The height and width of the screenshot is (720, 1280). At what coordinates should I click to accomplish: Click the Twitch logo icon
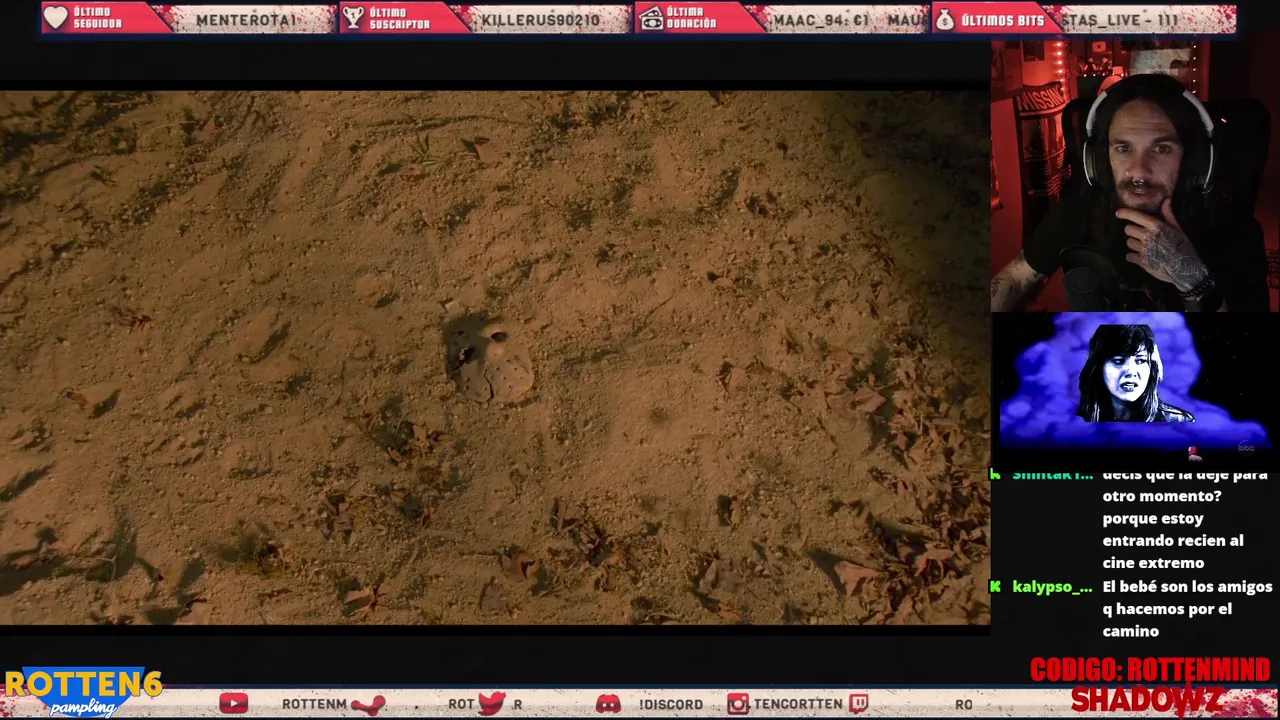(x=858, y=703)
